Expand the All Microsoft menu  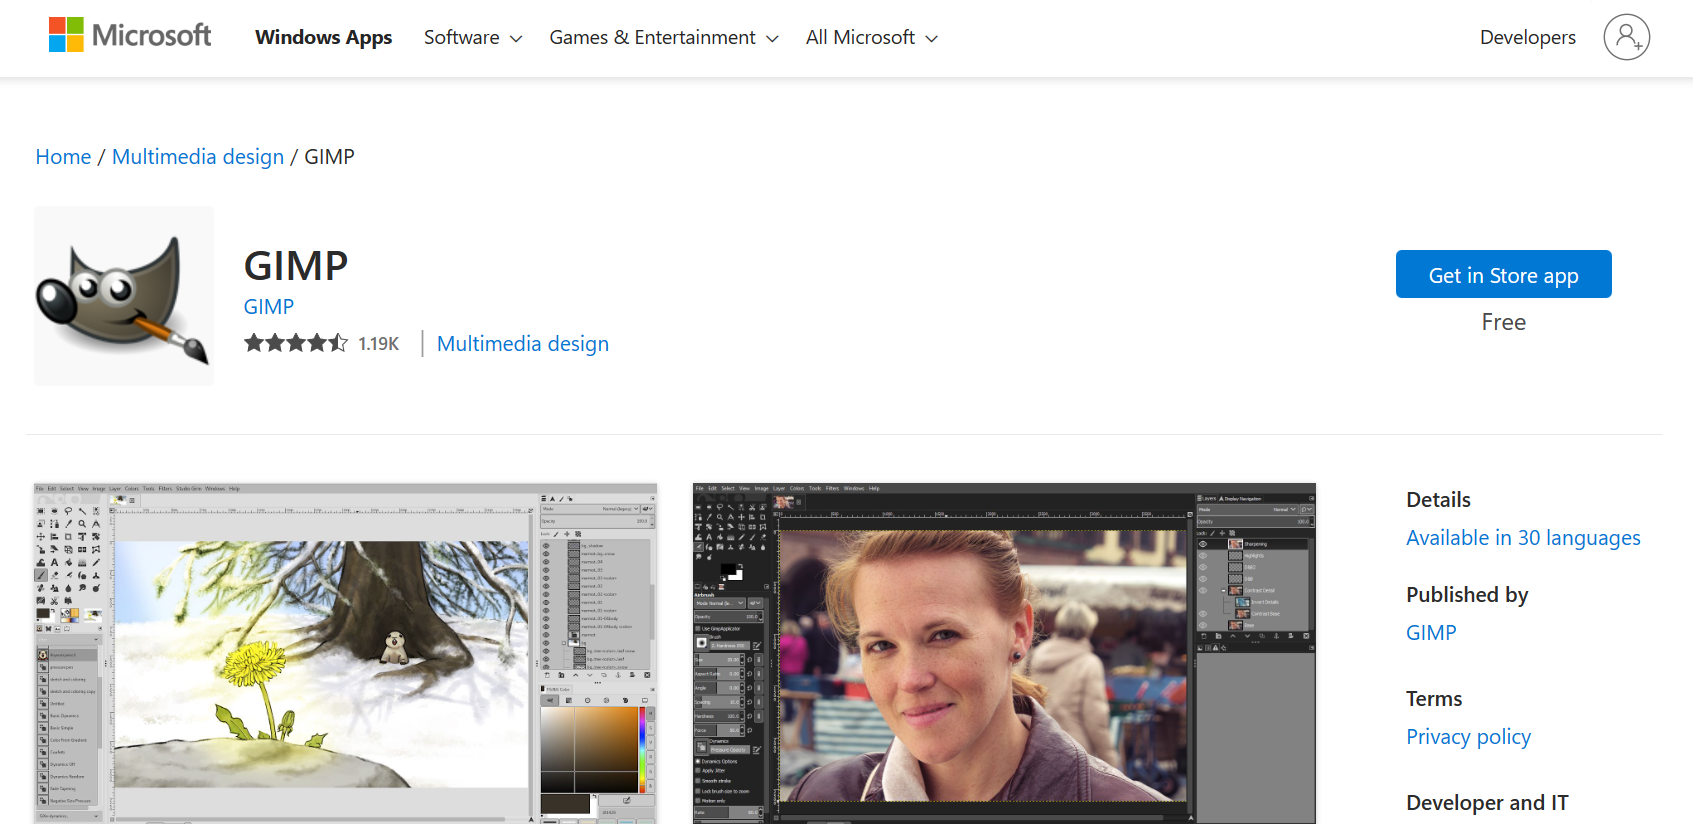(x=871, y=38)
